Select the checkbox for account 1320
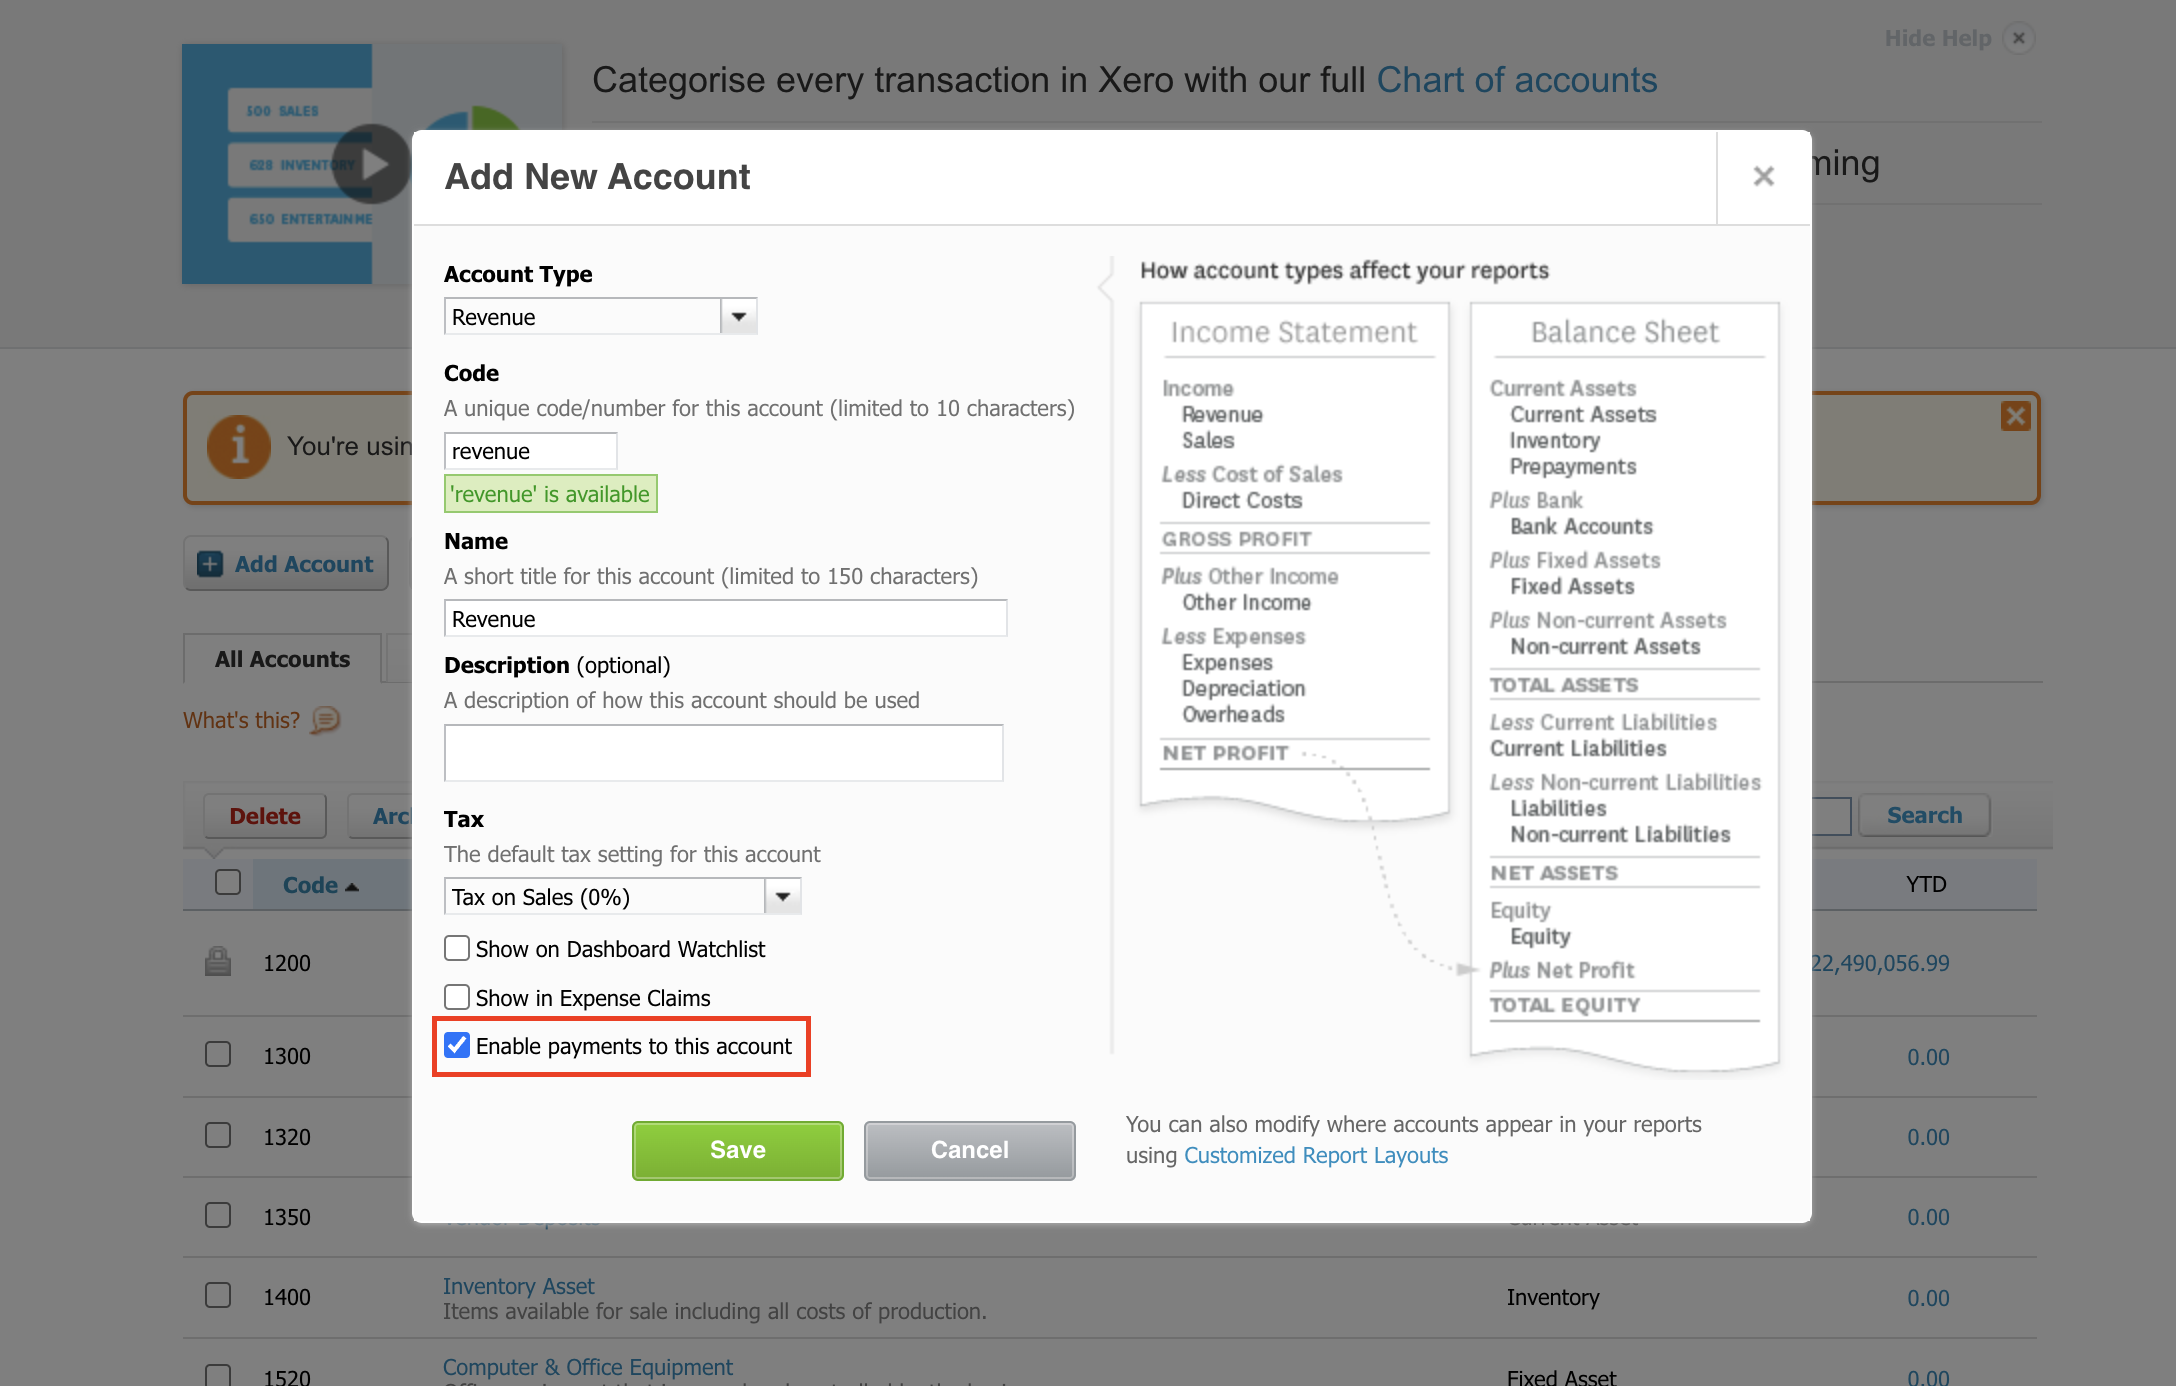Image resolution: width=2176 pixels, height=1386 pixels. 218,1135
